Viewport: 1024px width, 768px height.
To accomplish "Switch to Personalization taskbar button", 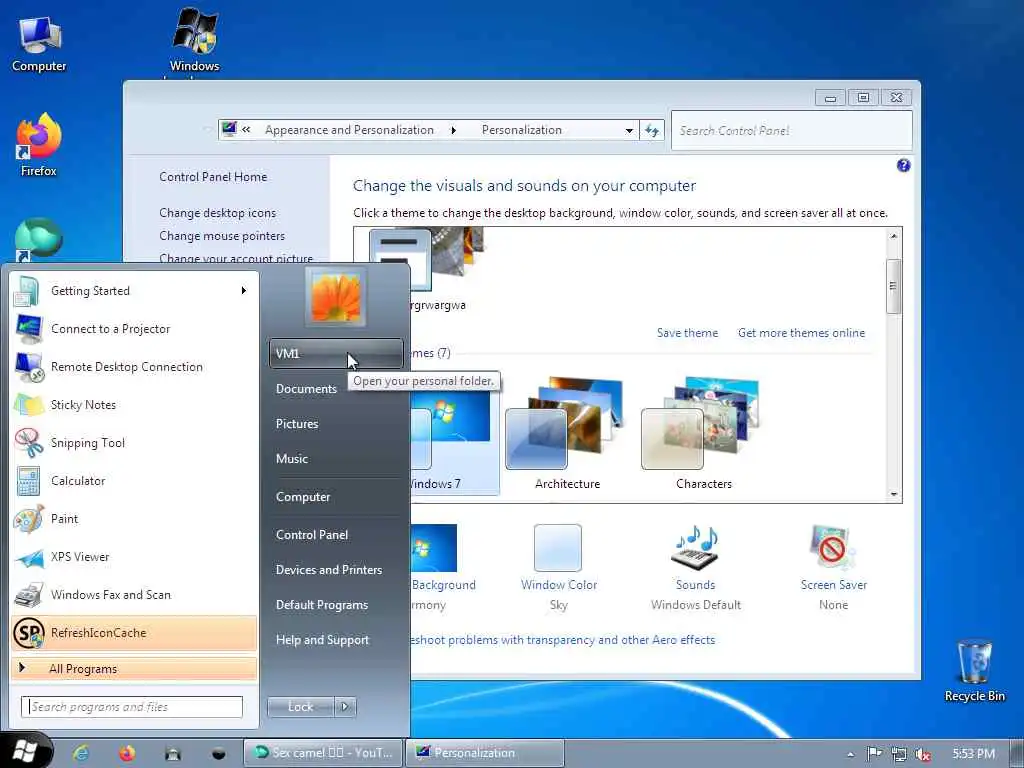I will pyautogui.click(x=485, y=753).
